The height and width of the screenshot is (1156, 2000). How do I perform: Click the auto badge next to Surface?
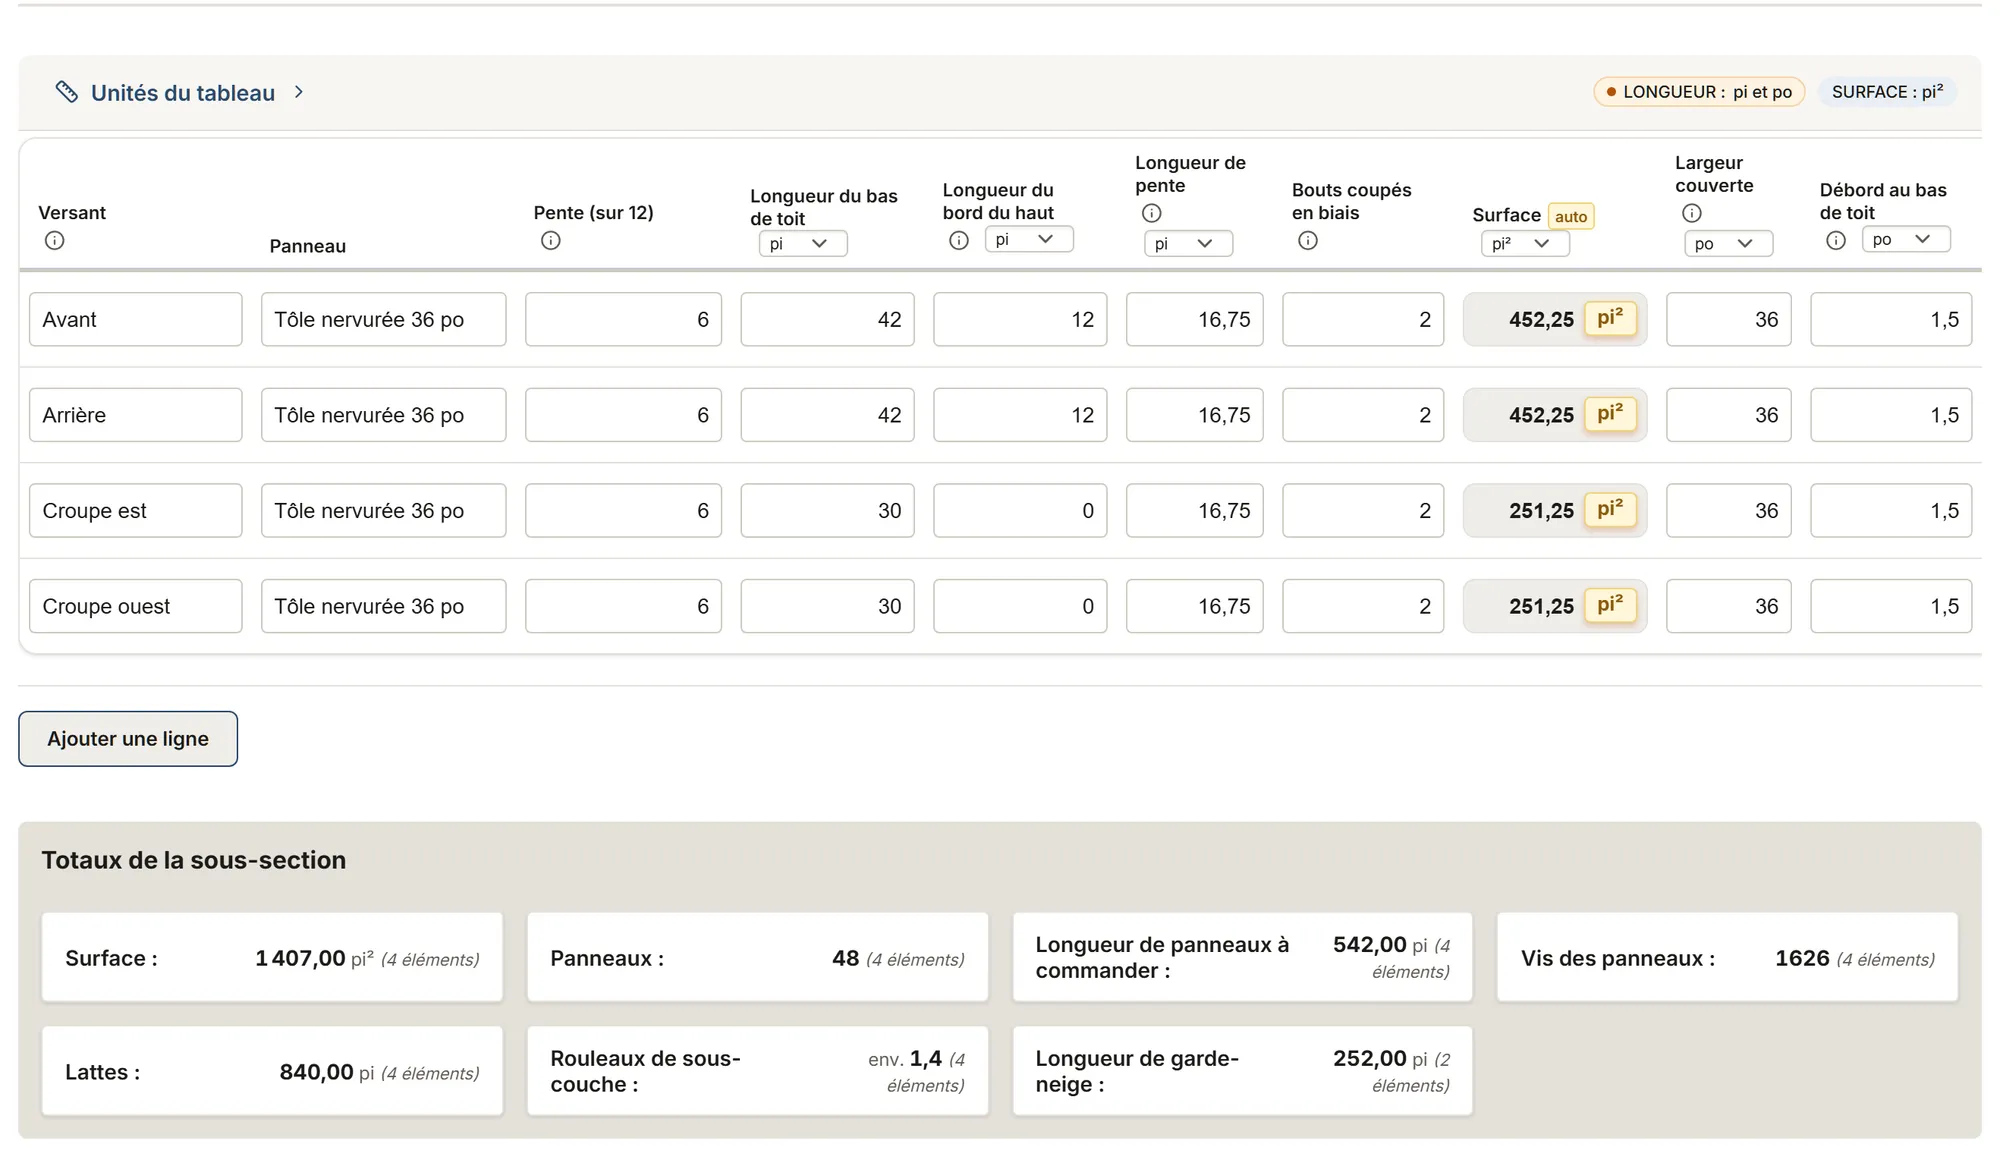coord(1571,216)
